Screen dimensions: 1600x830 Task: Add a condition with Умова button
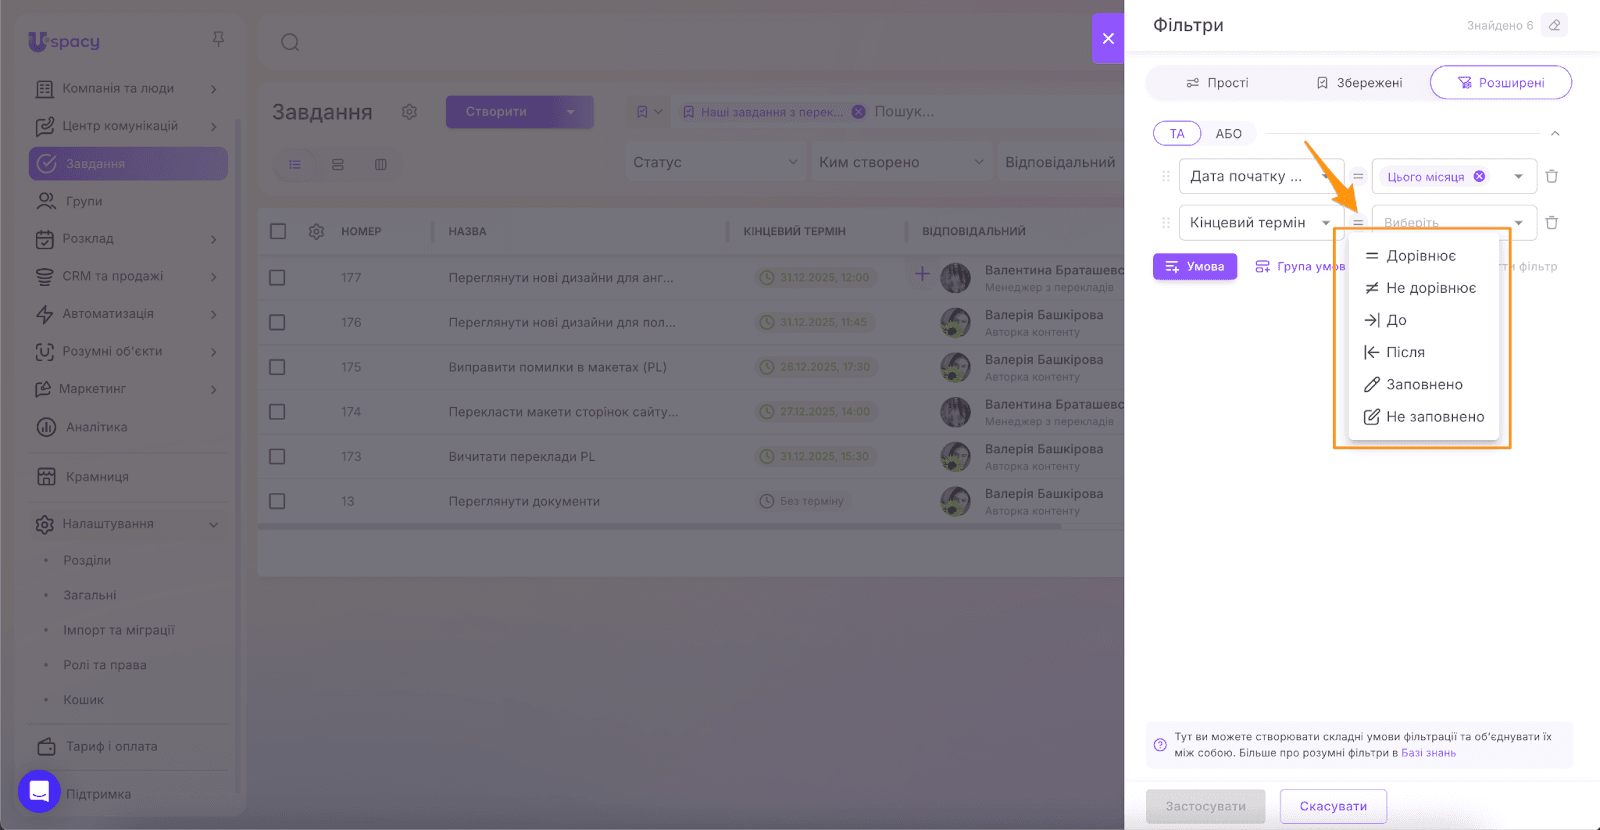[x=1195, y=266]
